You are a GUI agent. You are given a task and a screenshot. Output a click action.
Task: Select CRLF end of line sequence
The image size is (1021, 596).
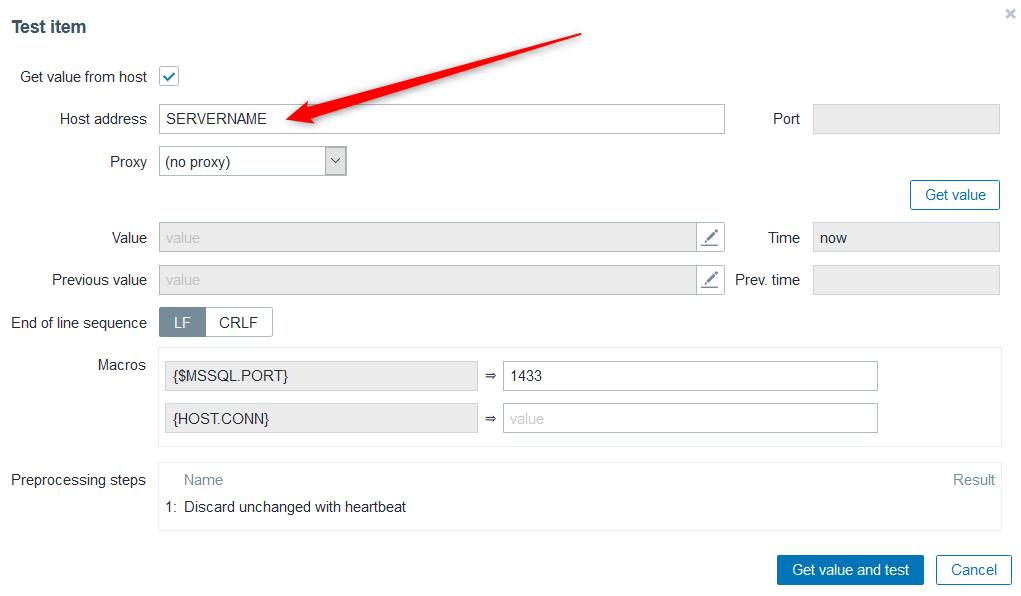238,323
